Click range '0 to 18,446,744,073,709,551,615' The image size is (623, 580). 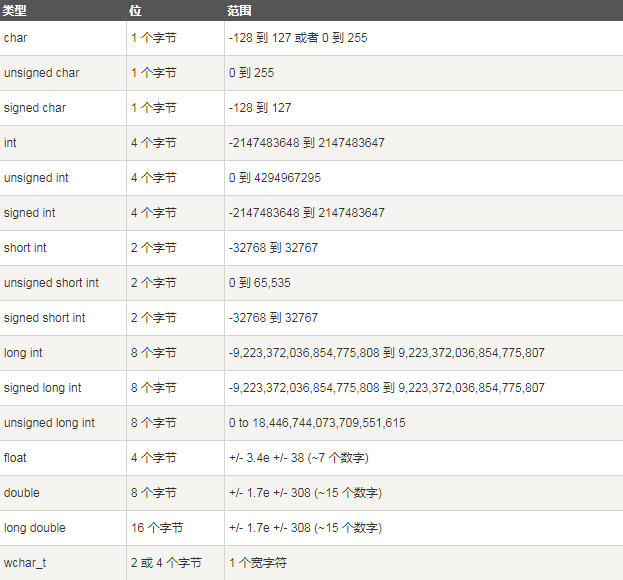pos(317,423)
